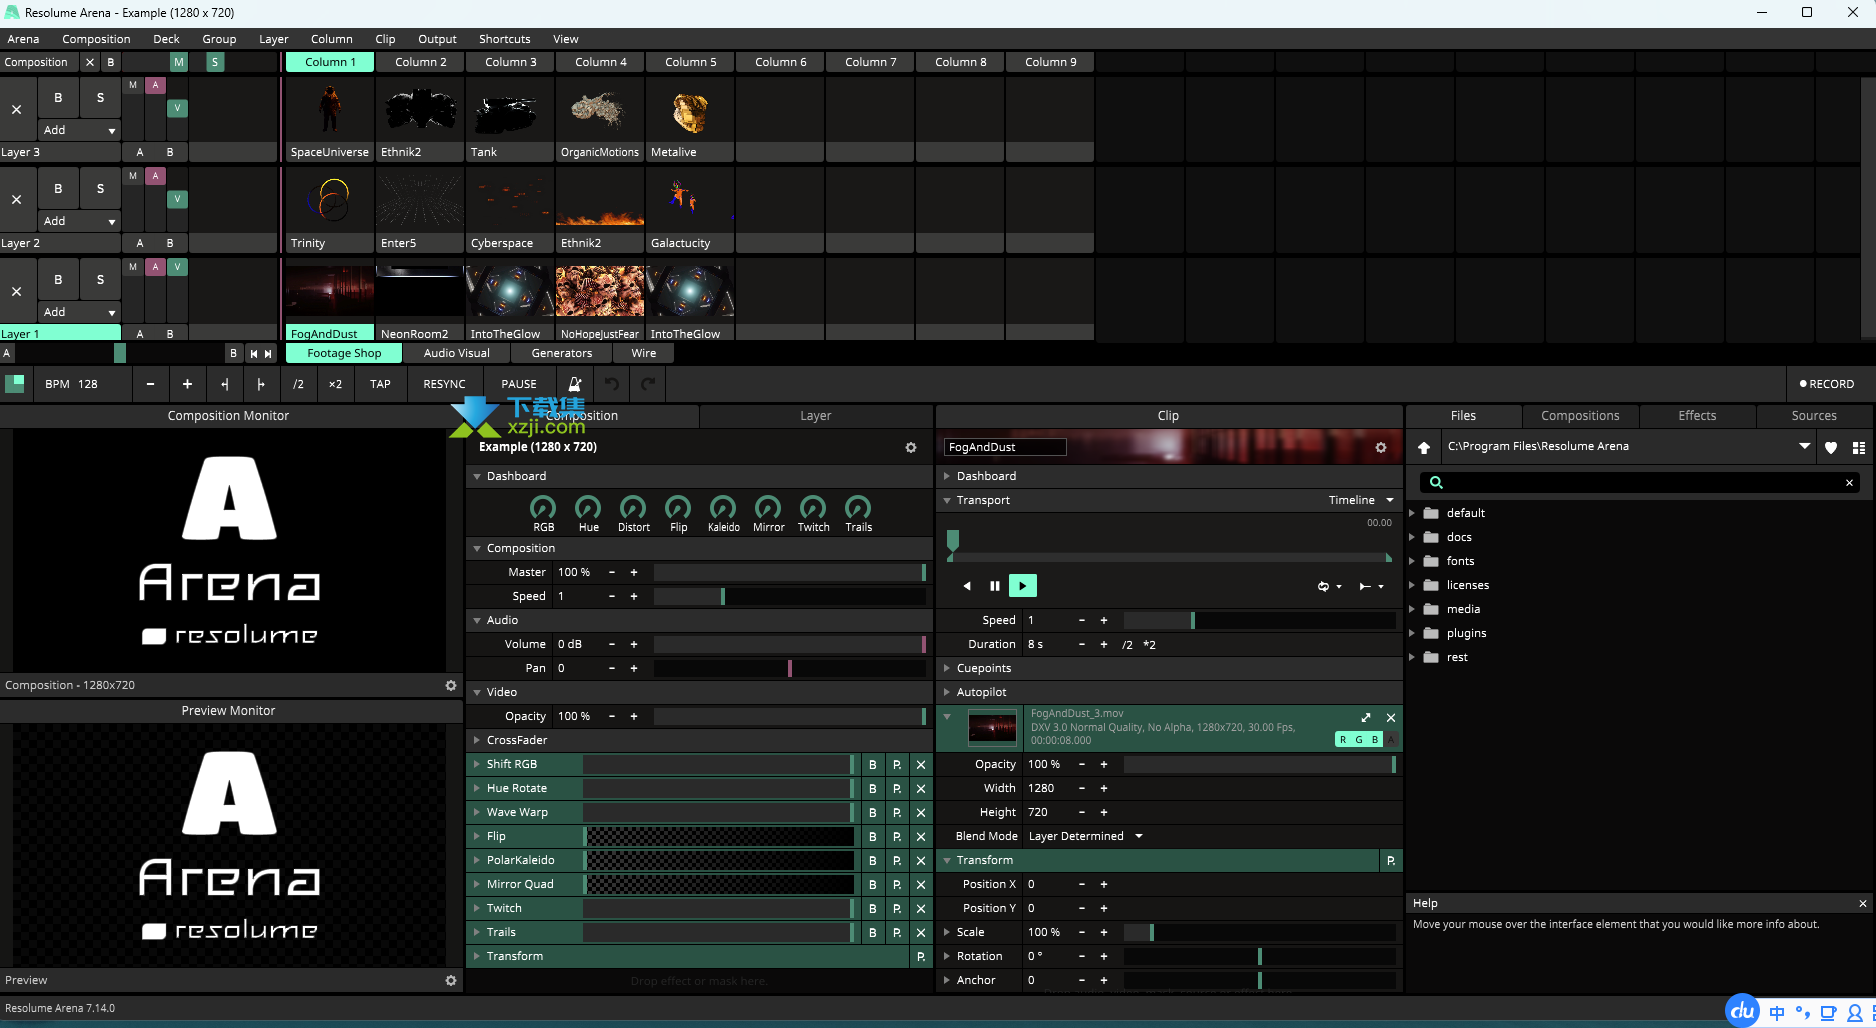This screenshot has width=1876, height=1028.
Task: Click the RESYNC button
Action: [x=444, y=384]
